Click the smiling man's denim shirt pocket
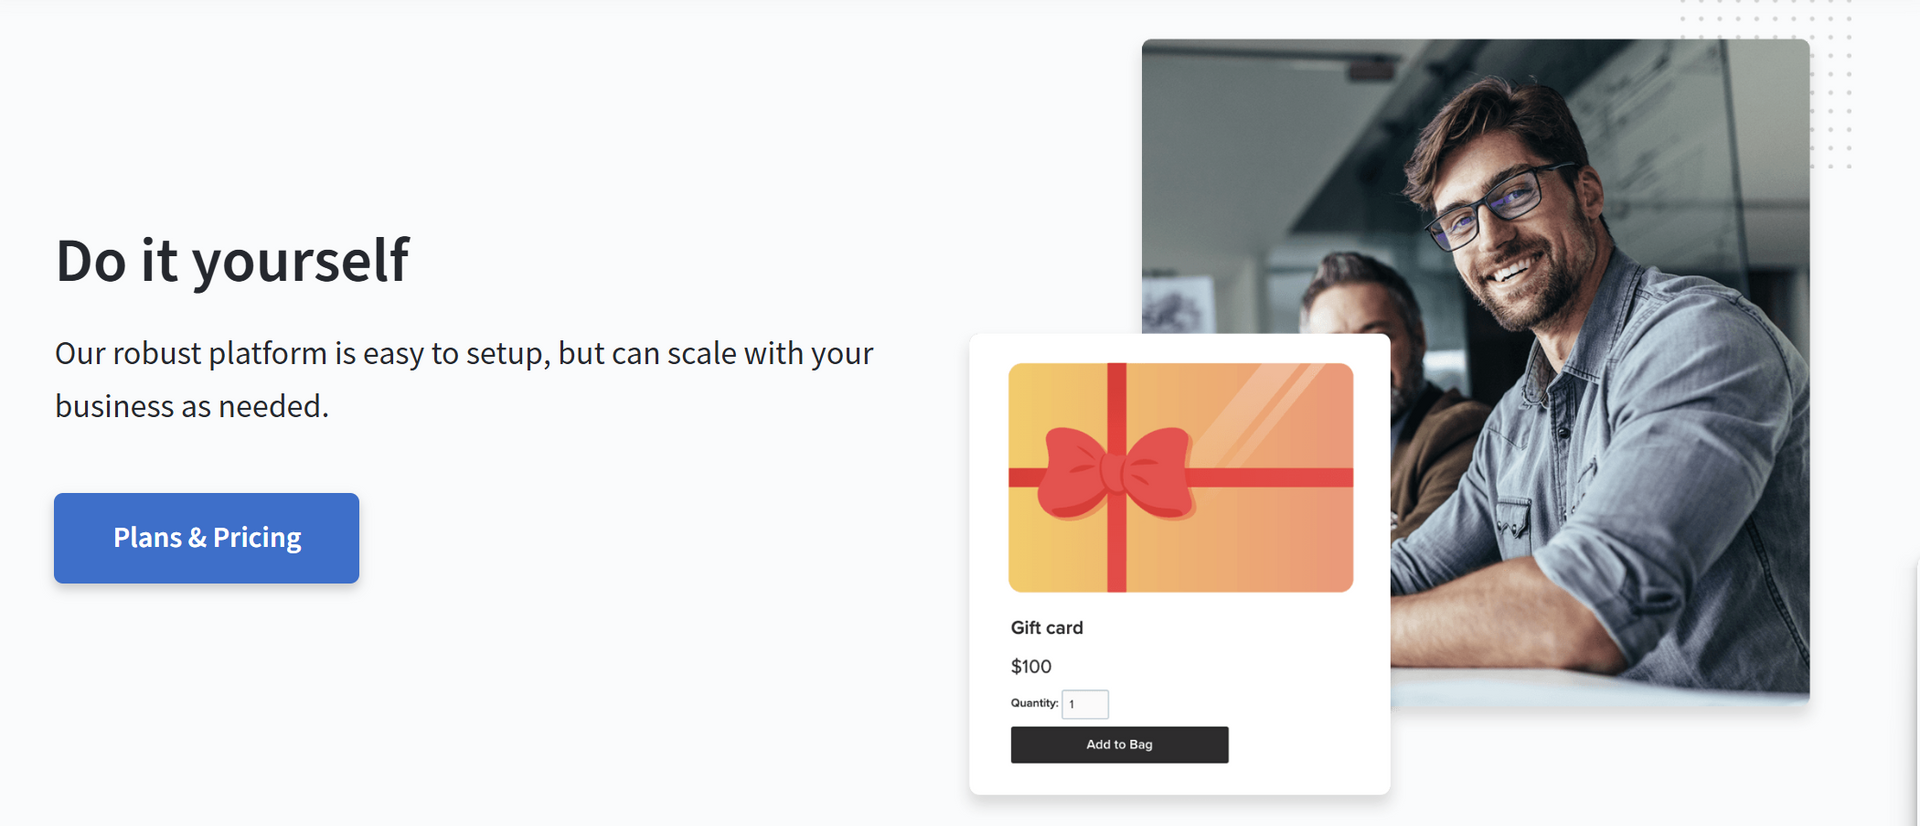Viewport: 1920px width, 826px height. point(1511,520)
